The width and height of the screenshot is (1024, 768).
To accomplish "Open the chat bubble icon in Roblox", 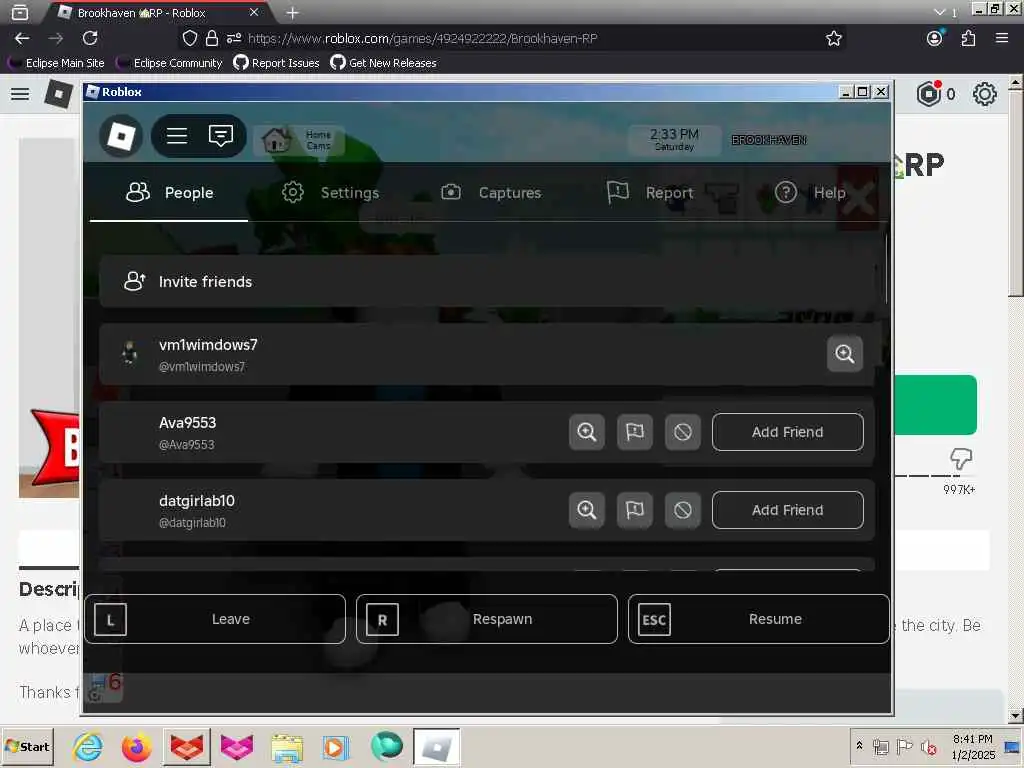I will [221, 136].
